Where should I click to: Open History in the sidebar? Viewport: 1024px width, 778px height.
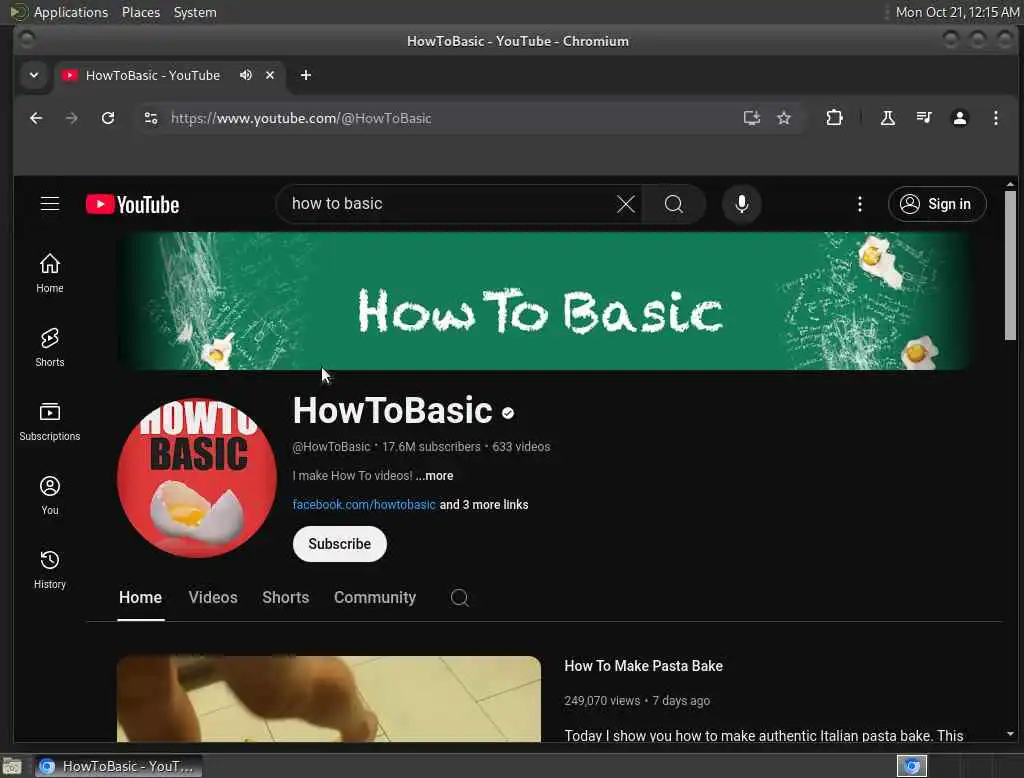point(50,570)
